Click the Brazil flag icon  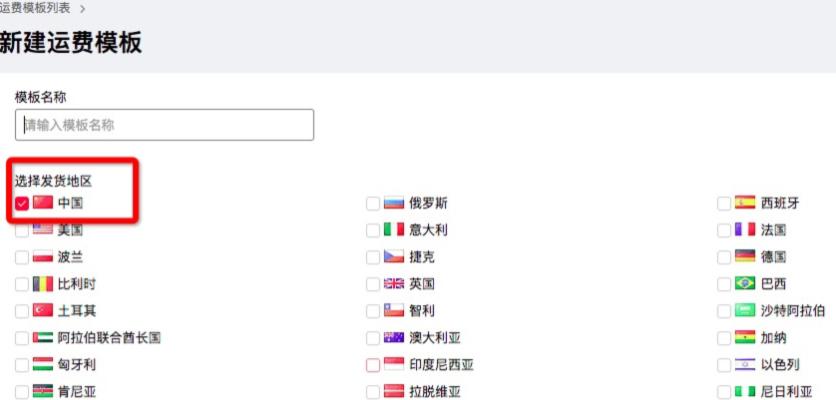[744, 284]
